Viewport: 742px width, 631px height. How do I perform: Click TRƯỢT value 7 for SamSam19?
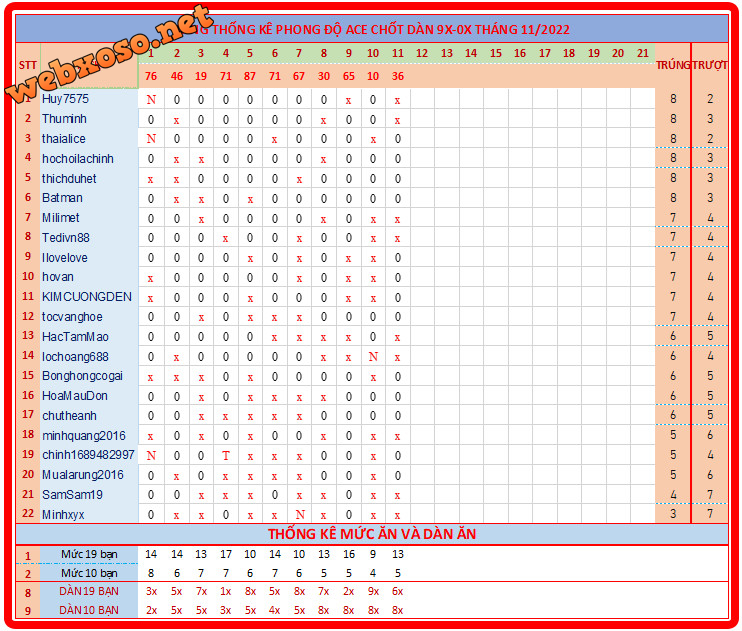coord(710,495)
